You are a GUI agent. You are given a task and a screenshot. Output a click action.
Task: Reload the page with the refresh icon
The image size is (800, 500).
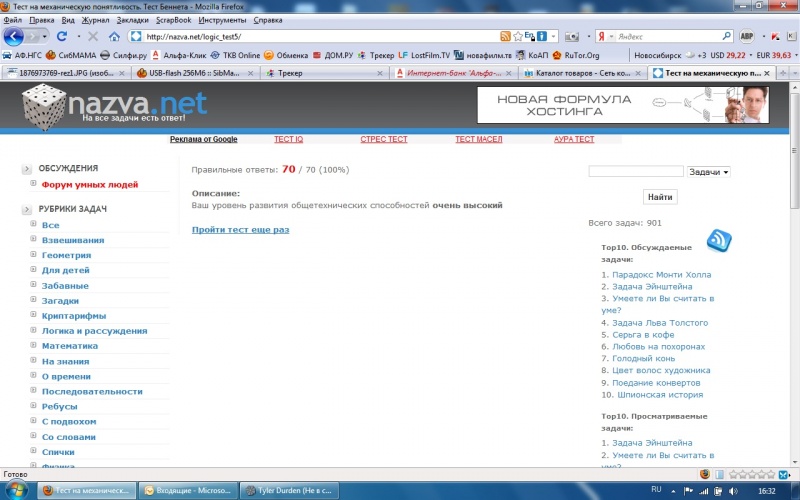[x=62, y=37]
